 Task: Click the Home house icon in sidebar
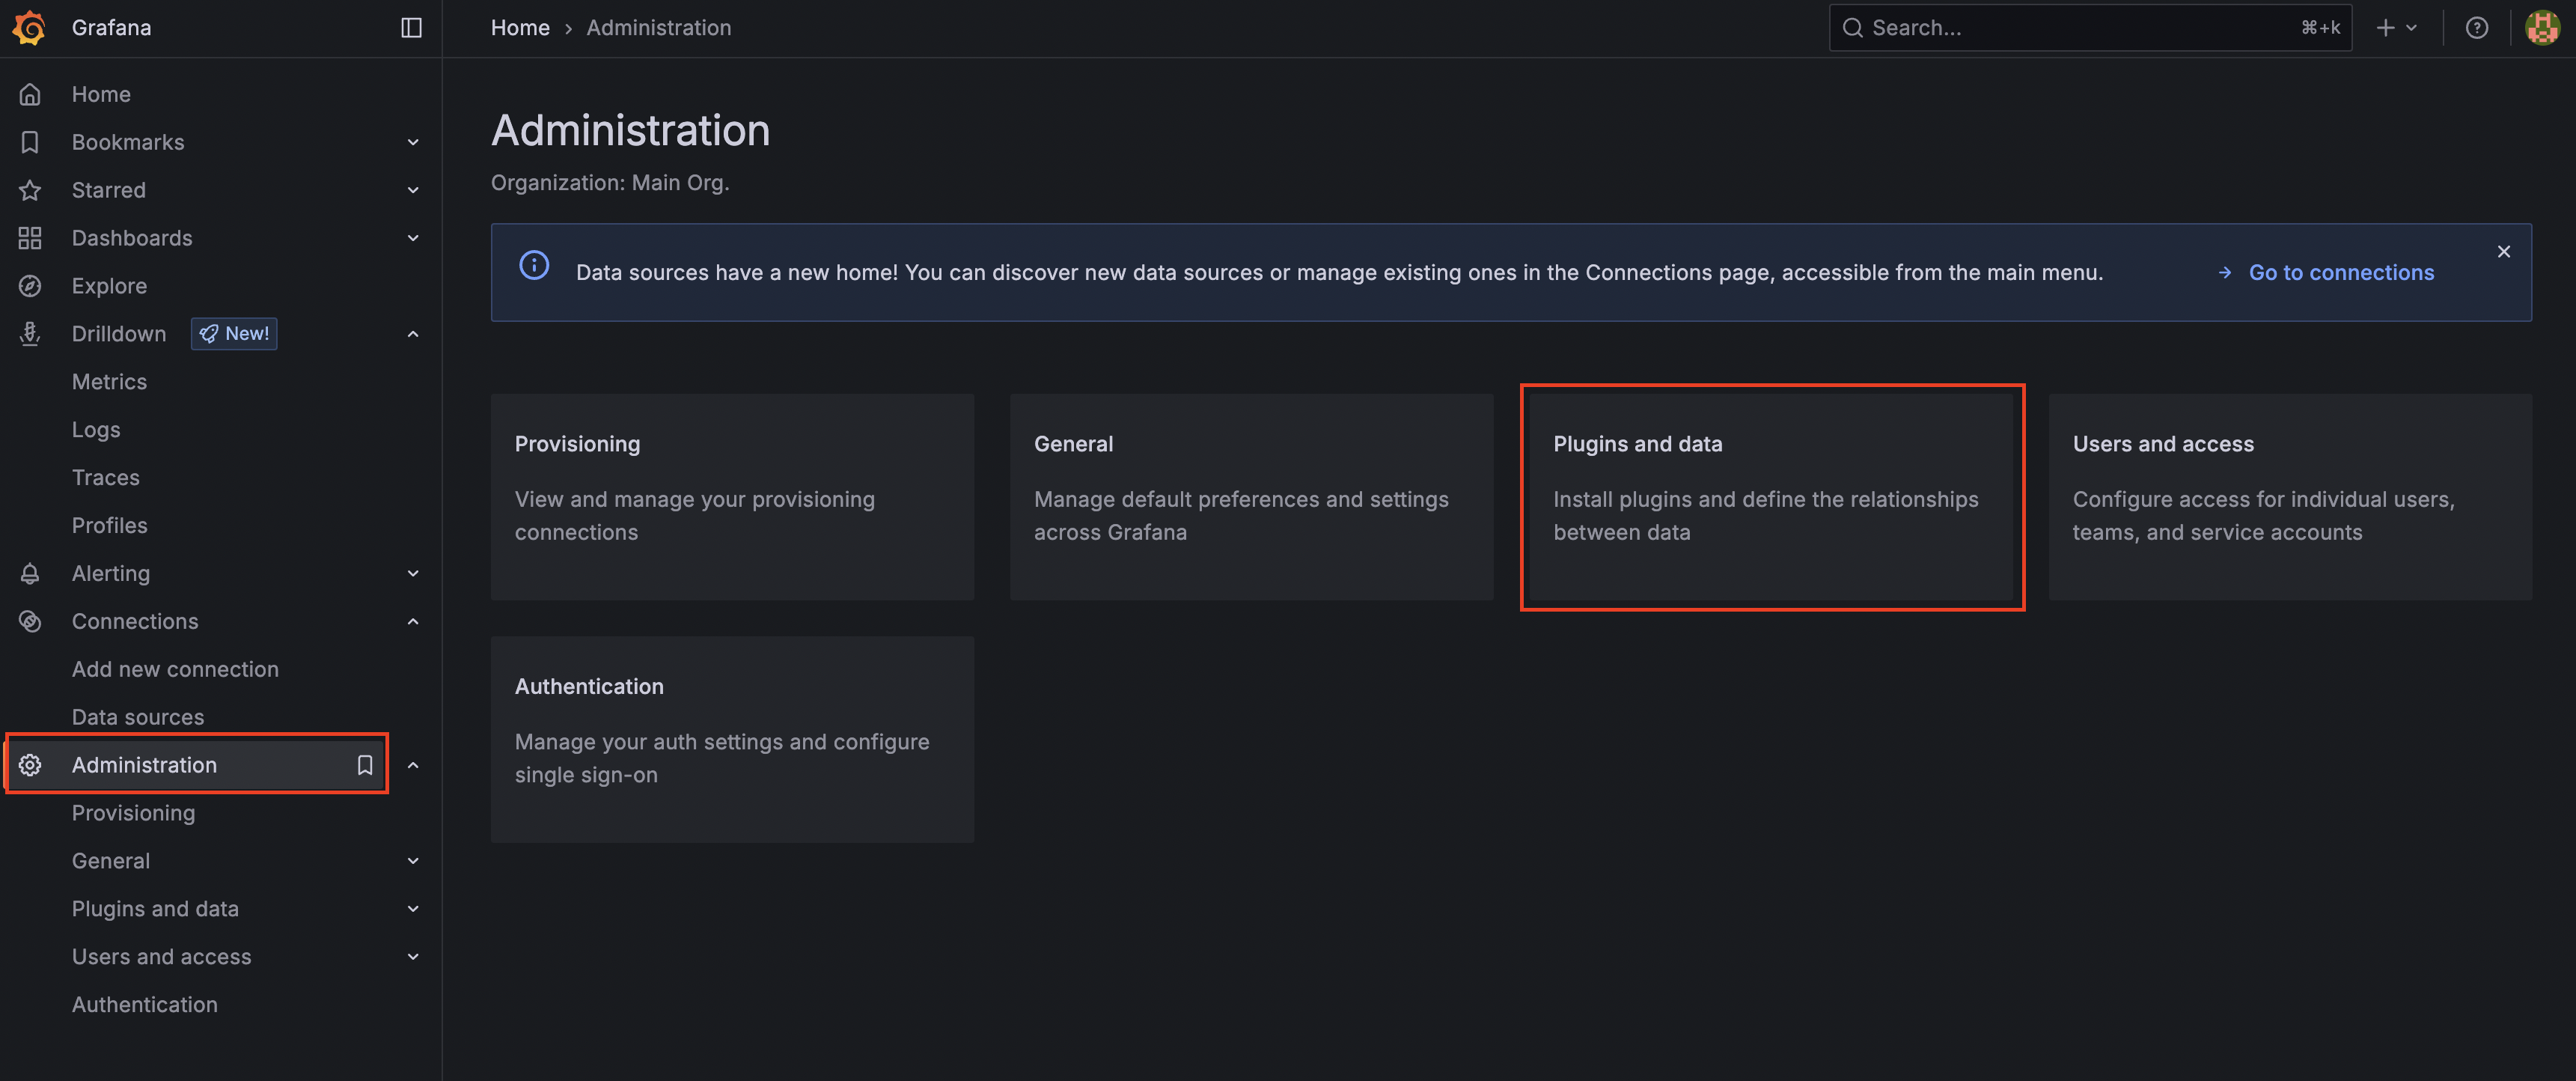(x=30, y=94)
